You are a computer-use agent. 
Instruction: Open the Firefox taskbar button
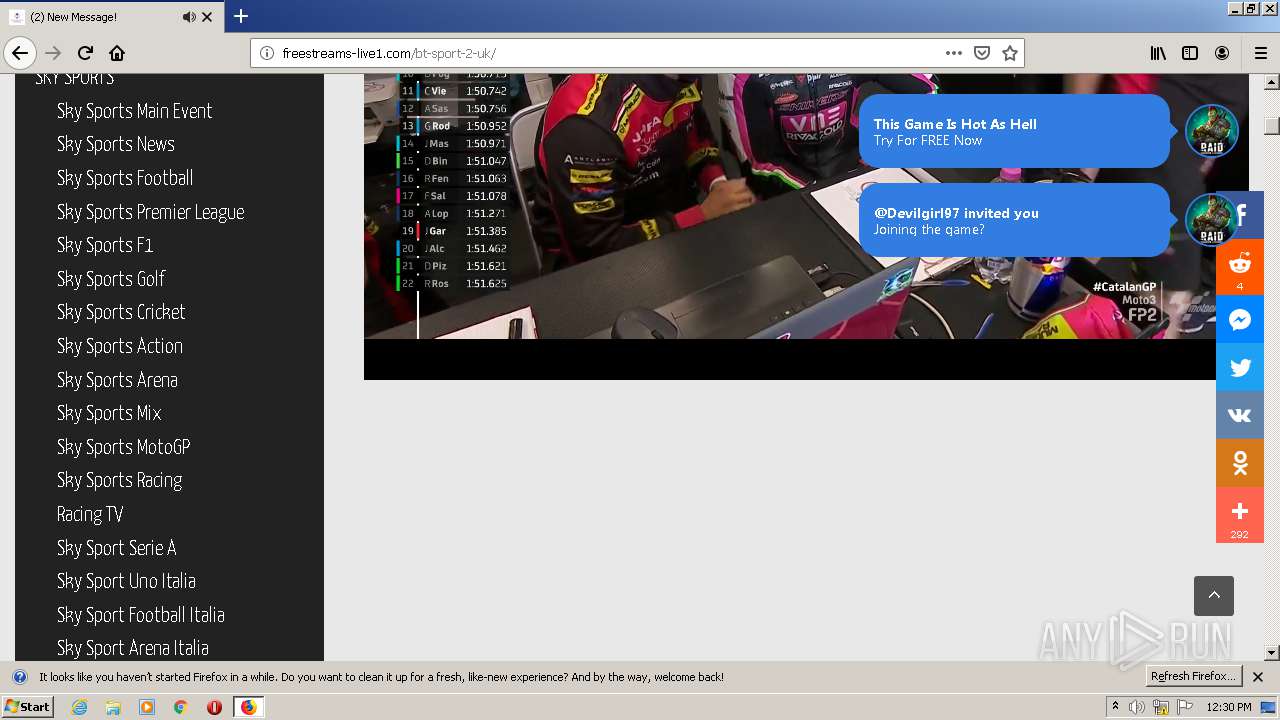[248, 707]
